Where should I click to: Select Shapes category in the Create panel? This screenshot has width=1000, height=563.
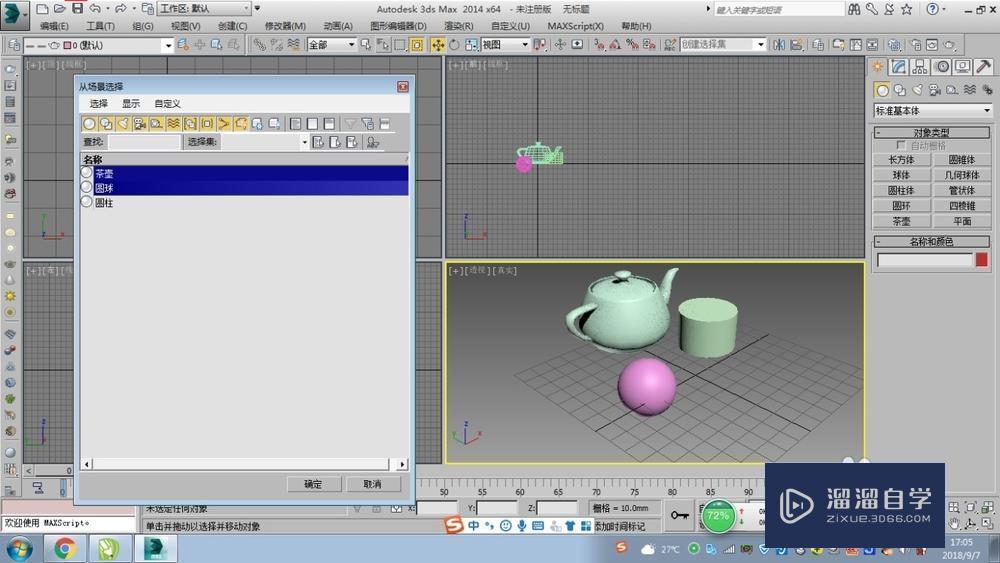(x=900, y=90)
